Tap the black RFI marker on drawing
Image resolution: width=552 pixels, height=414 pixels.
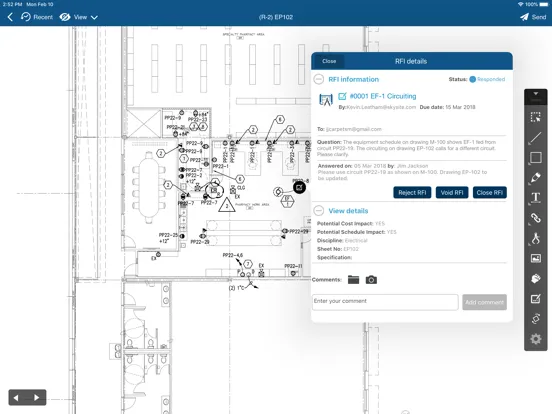point(299,188)
